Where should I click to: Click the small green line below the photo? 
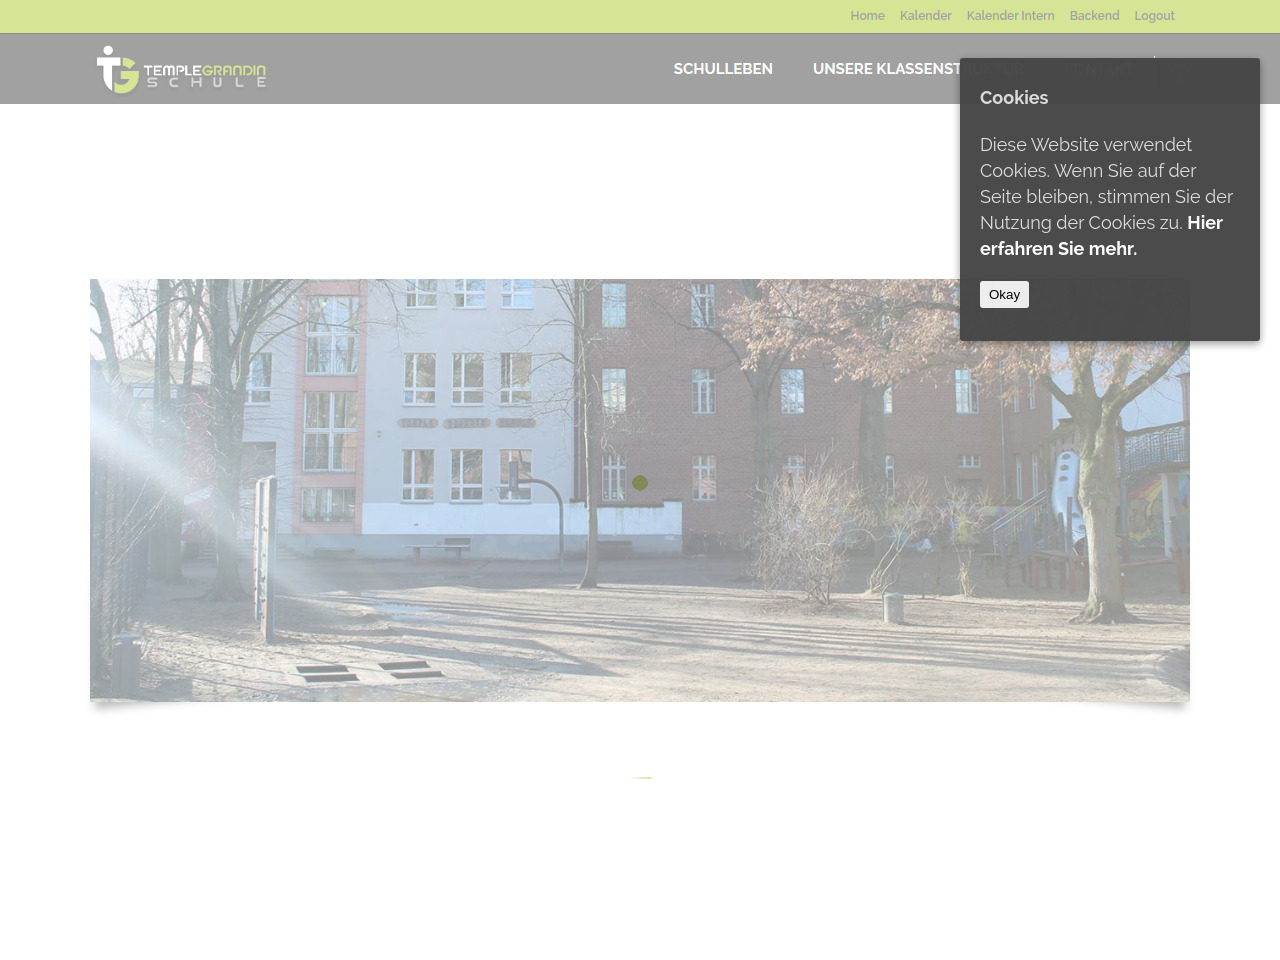pos(641,777)
